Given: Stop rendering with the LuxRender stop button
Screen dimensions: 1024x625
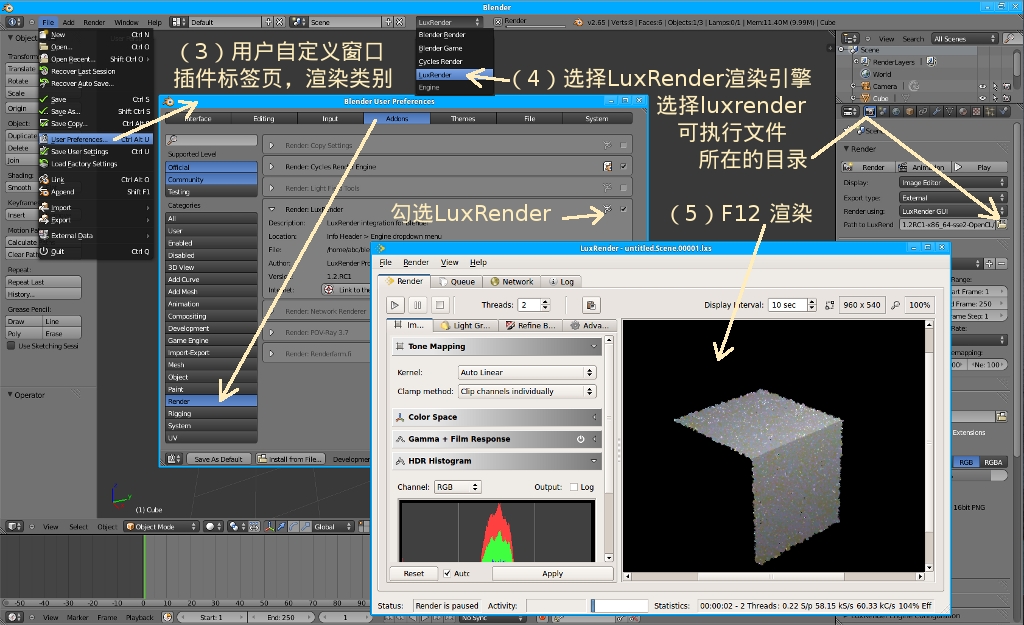Looking at the screenshot, I should [440, 305].
